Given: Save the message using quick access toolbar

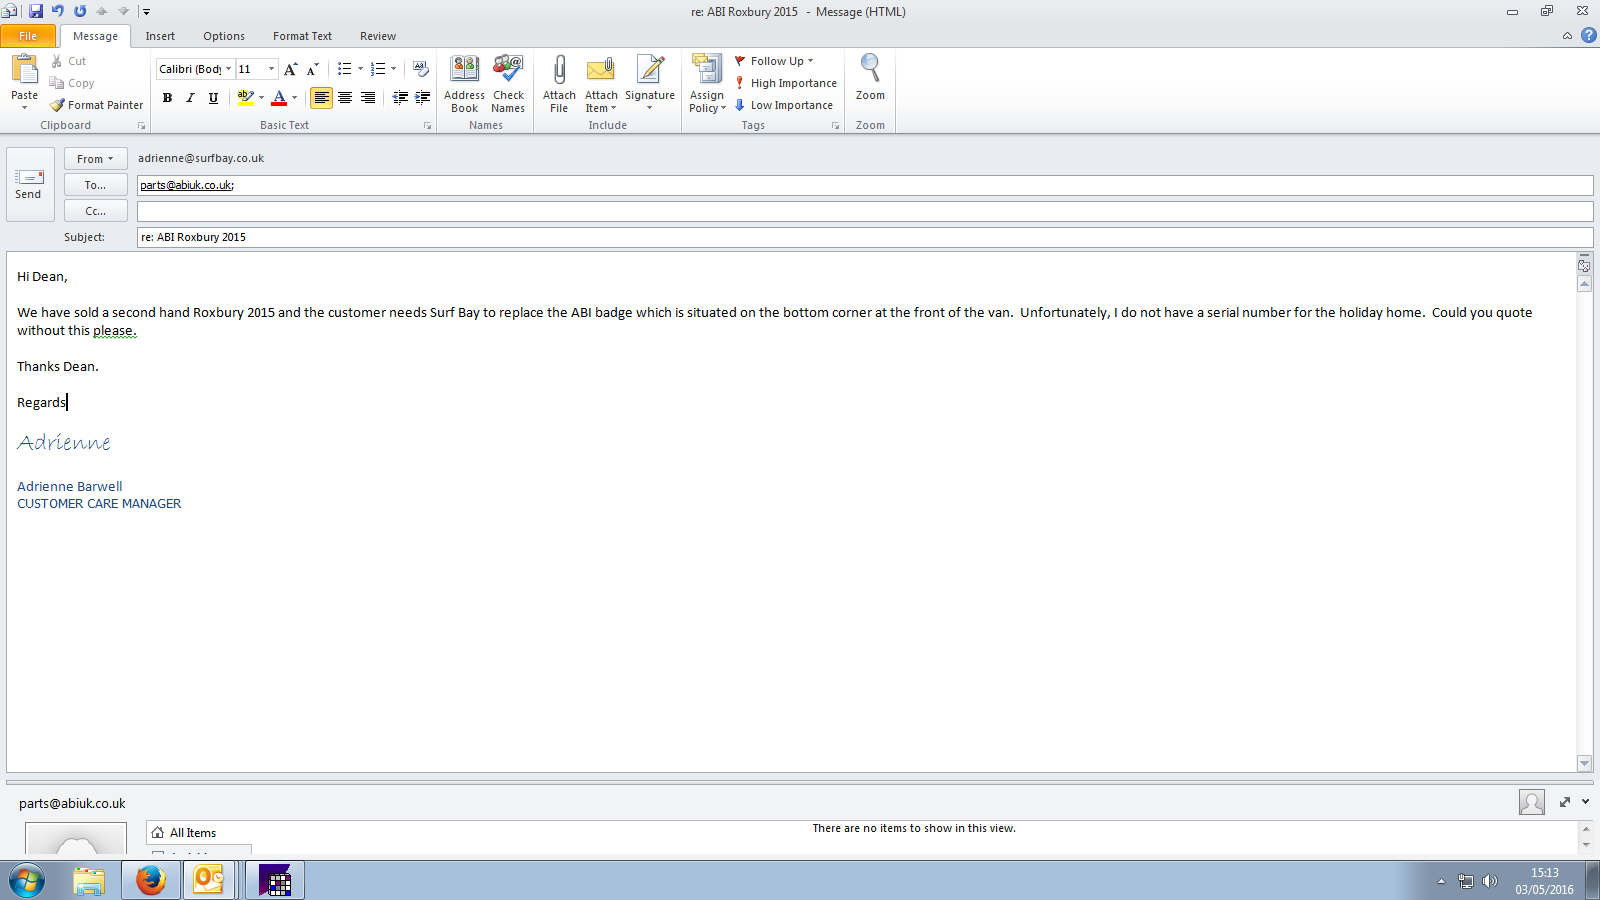Looking at the screenshot, I should click(x=36, y=11).
